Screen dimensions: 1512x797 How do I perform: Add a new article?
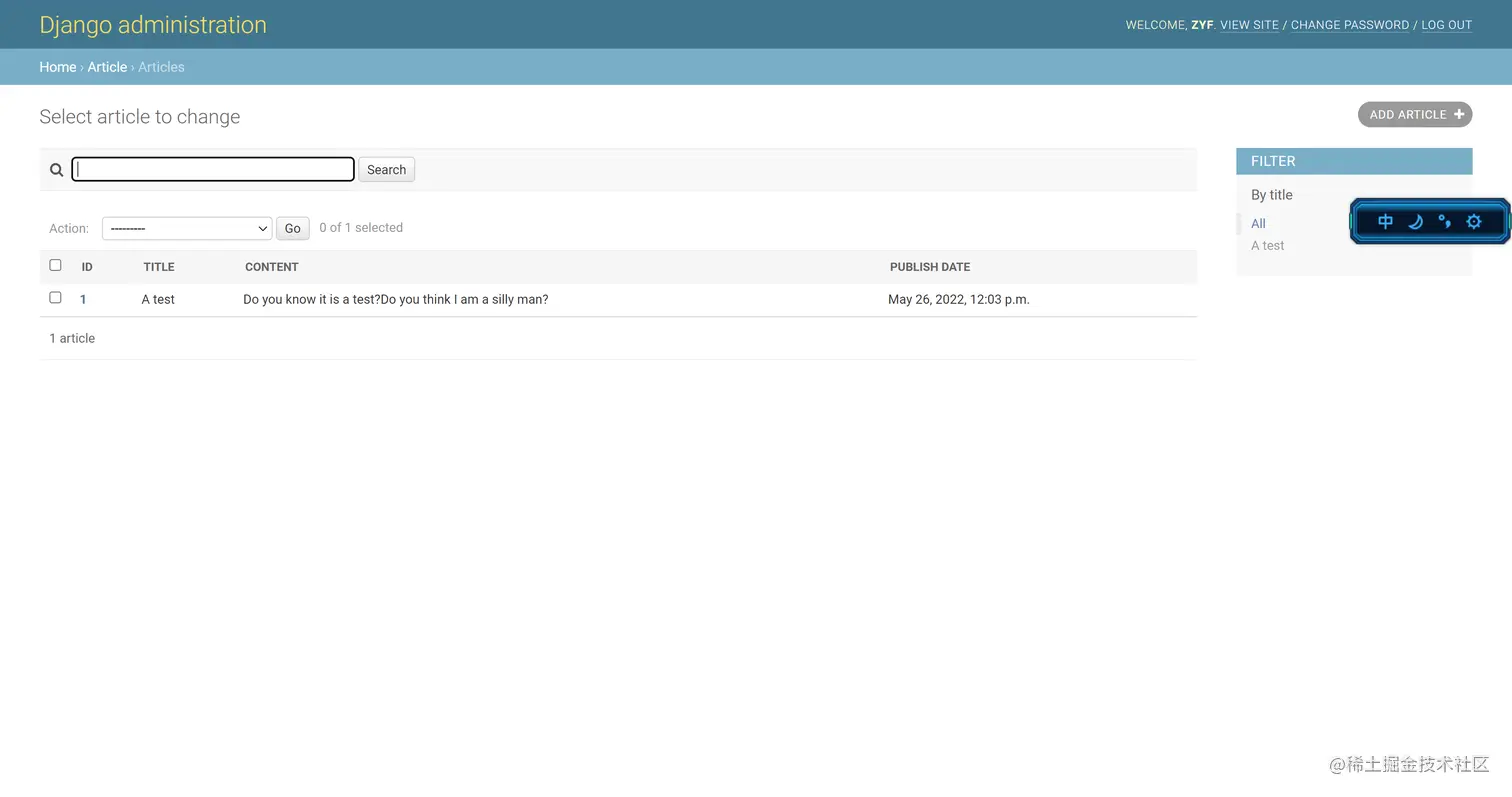pos(1415,114)
